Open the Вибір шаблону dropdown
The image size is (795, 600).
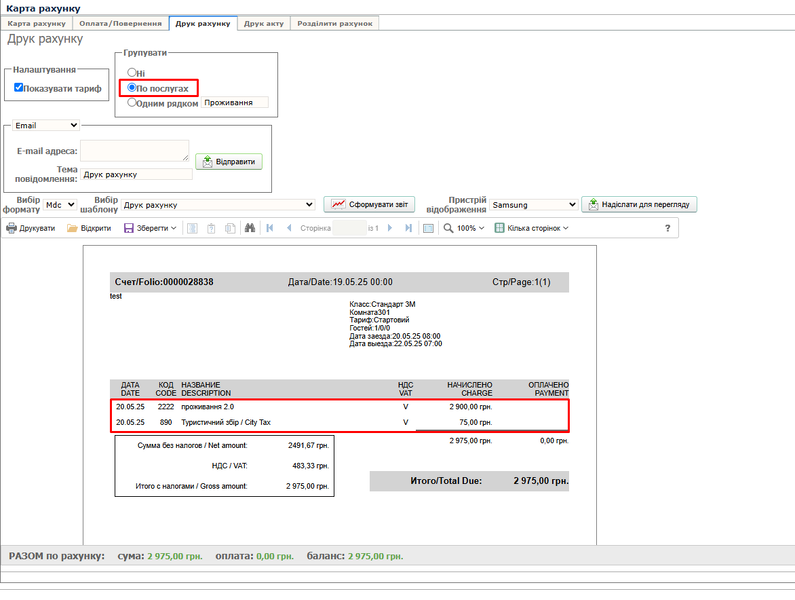217,204
